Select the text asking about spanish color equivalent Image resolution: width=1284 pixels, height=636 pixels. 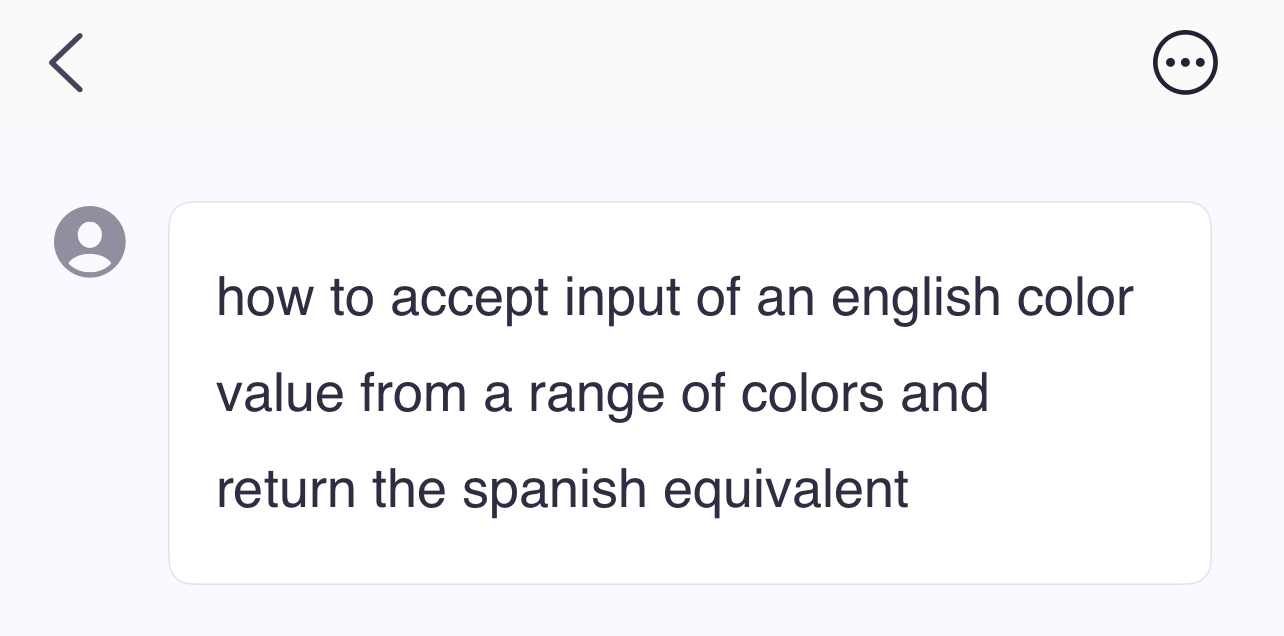tap(690, 392)
